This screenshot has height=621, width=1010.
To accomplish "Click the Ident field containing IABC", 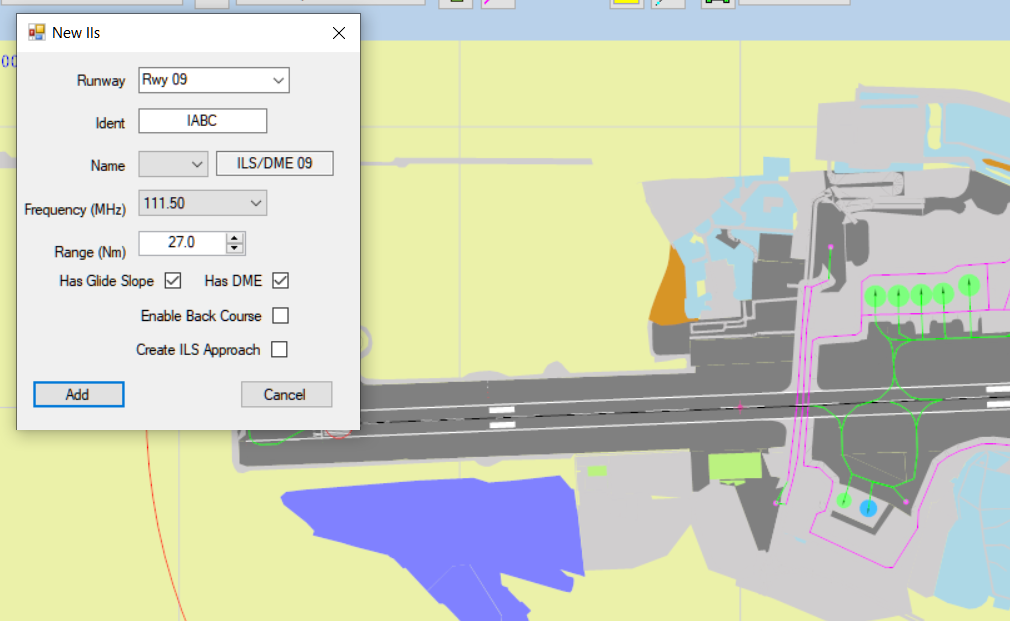I will click(202, 121).
